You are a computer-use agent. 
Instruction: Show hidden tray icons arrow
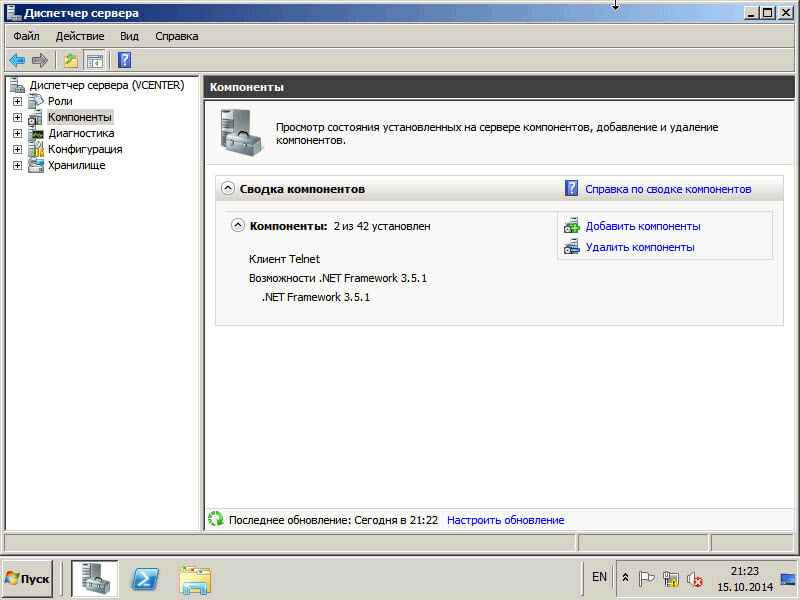click(626, 578)
